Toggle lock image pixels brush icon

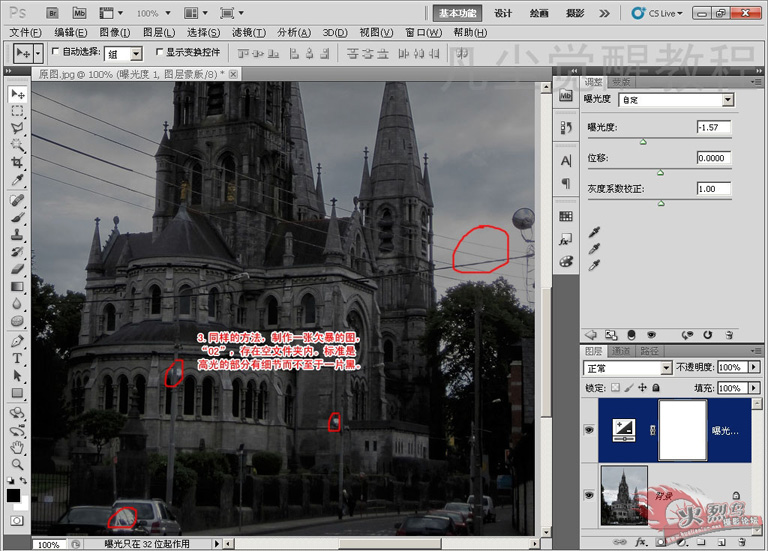pyautogui.click(x=629, y=387)
